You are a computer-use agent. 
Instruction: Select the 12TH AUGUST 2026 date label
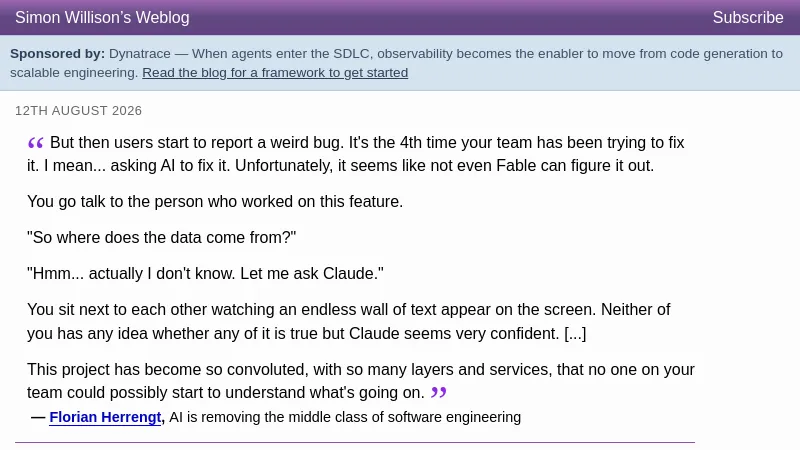(79, 111)
